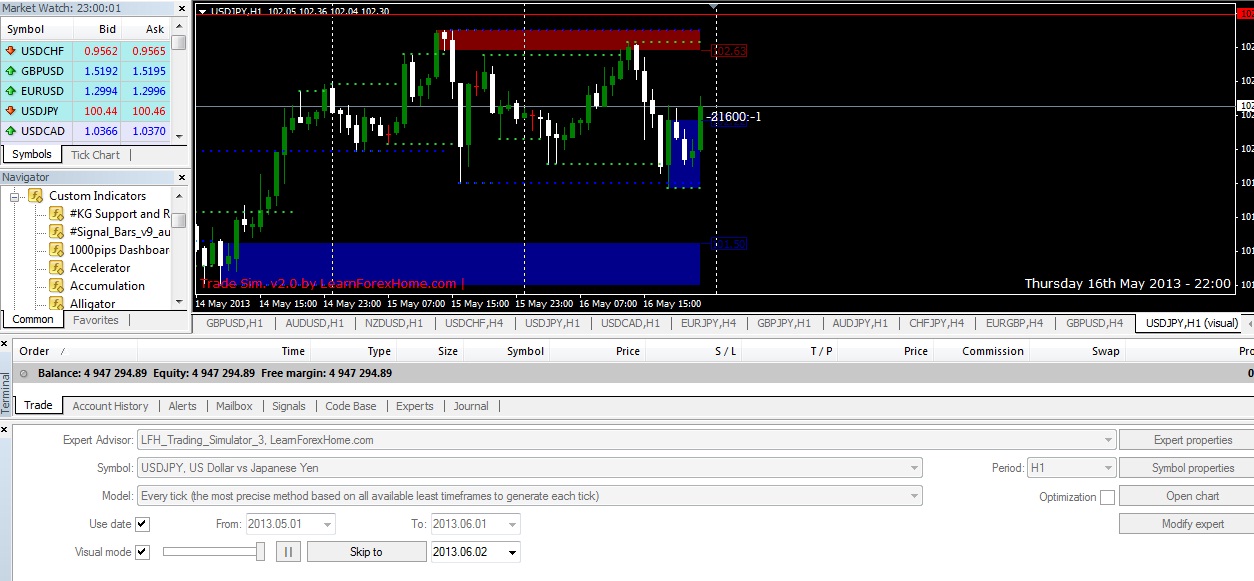Click the GBPUSD up-arrow symbol icon
1254x581 pixels.
(11, 71)
